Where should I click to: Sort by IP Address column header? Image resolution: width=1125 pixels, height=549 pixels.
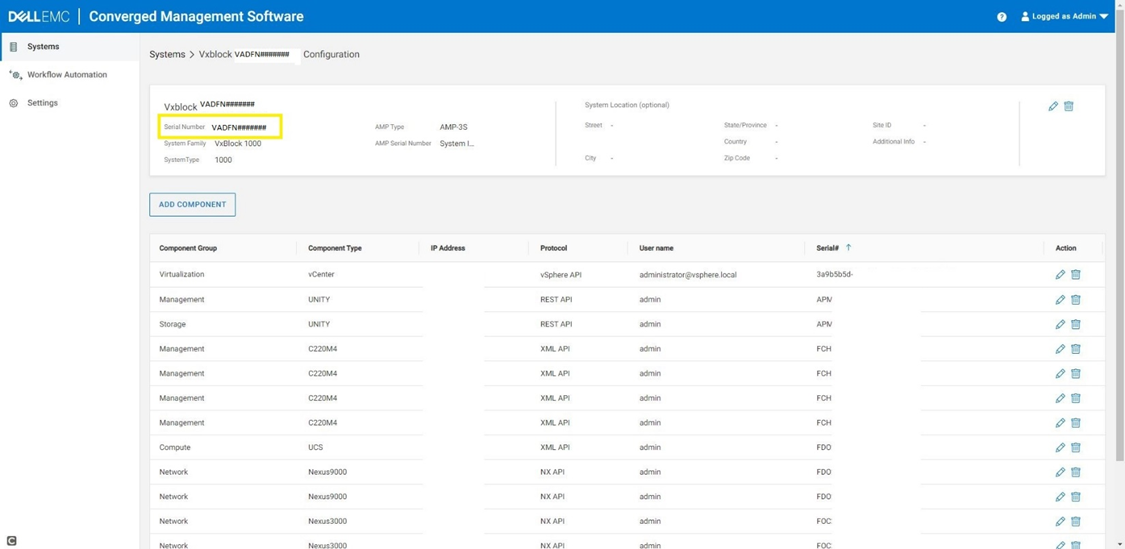(448, 248)
